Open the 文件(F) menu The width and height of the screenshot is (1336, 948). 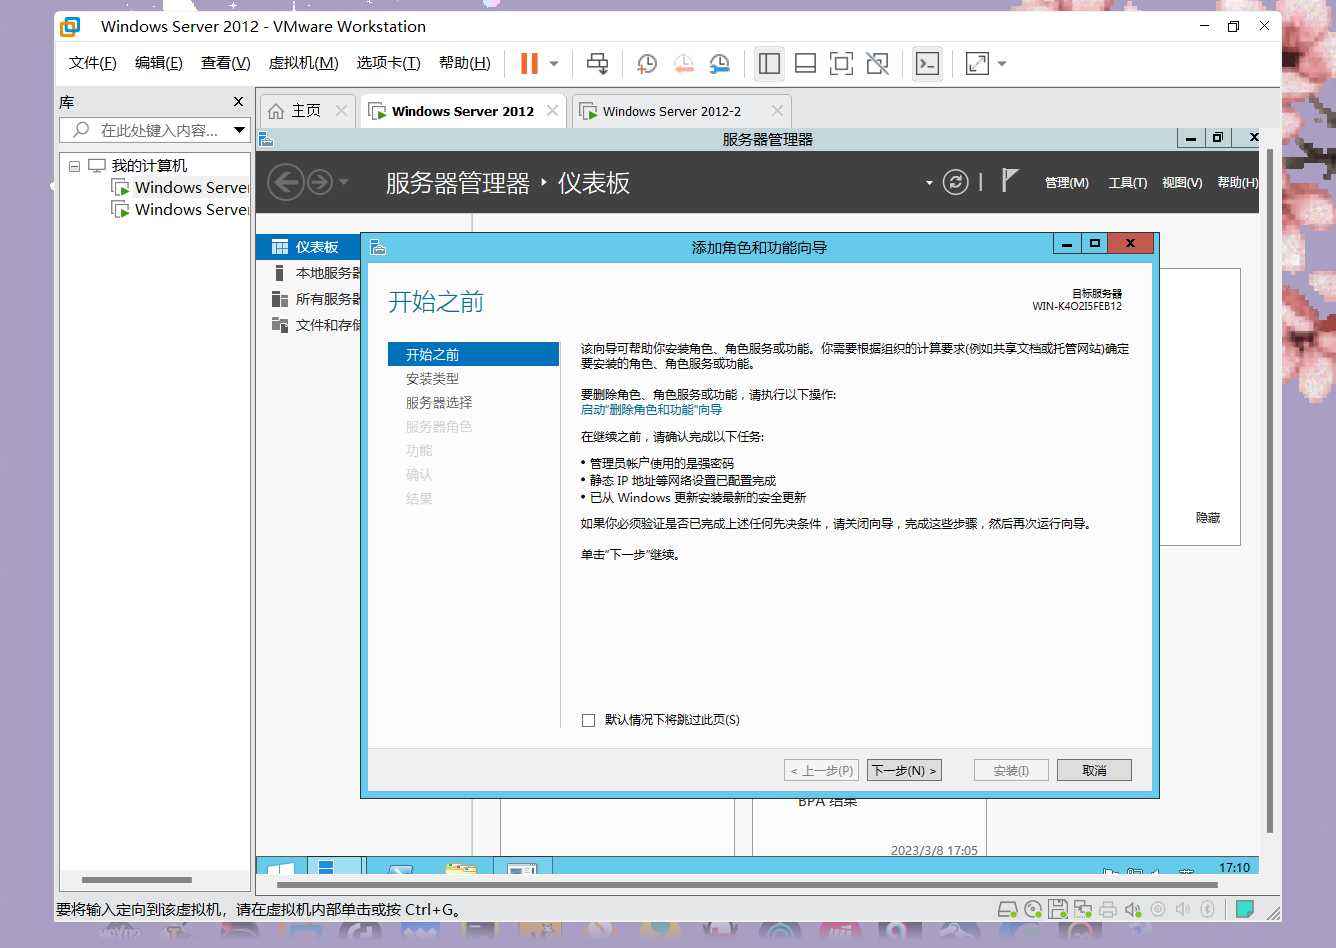(93, 63)
